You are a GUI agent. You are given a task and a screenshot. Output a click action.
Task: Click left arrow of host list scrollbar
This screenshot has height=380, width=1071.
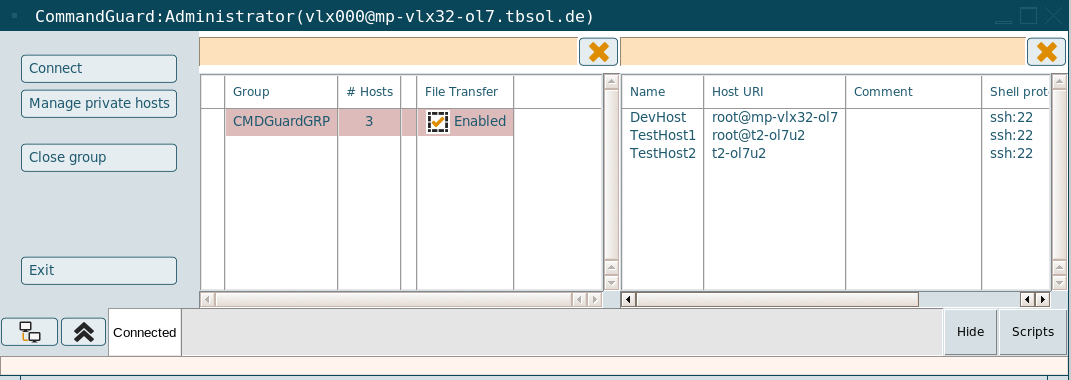tap(628, 299)
